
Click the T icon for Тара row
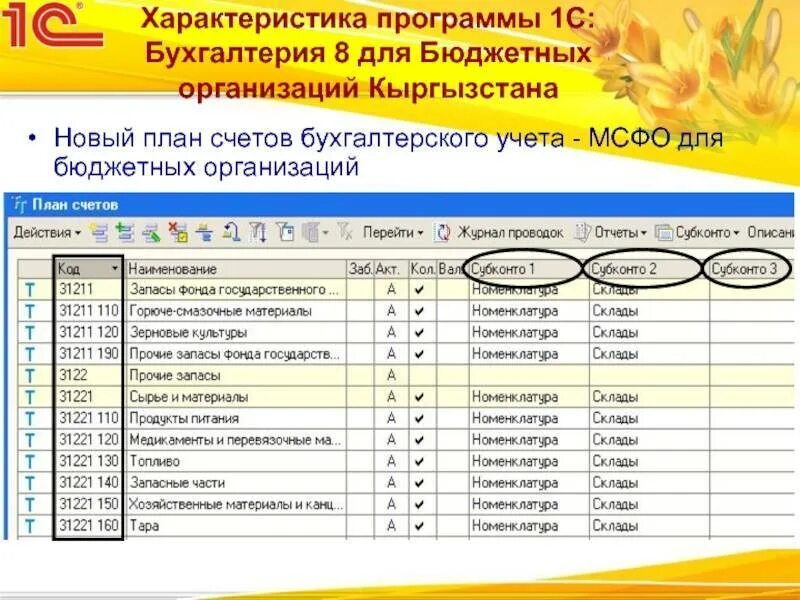pos(30,526)
